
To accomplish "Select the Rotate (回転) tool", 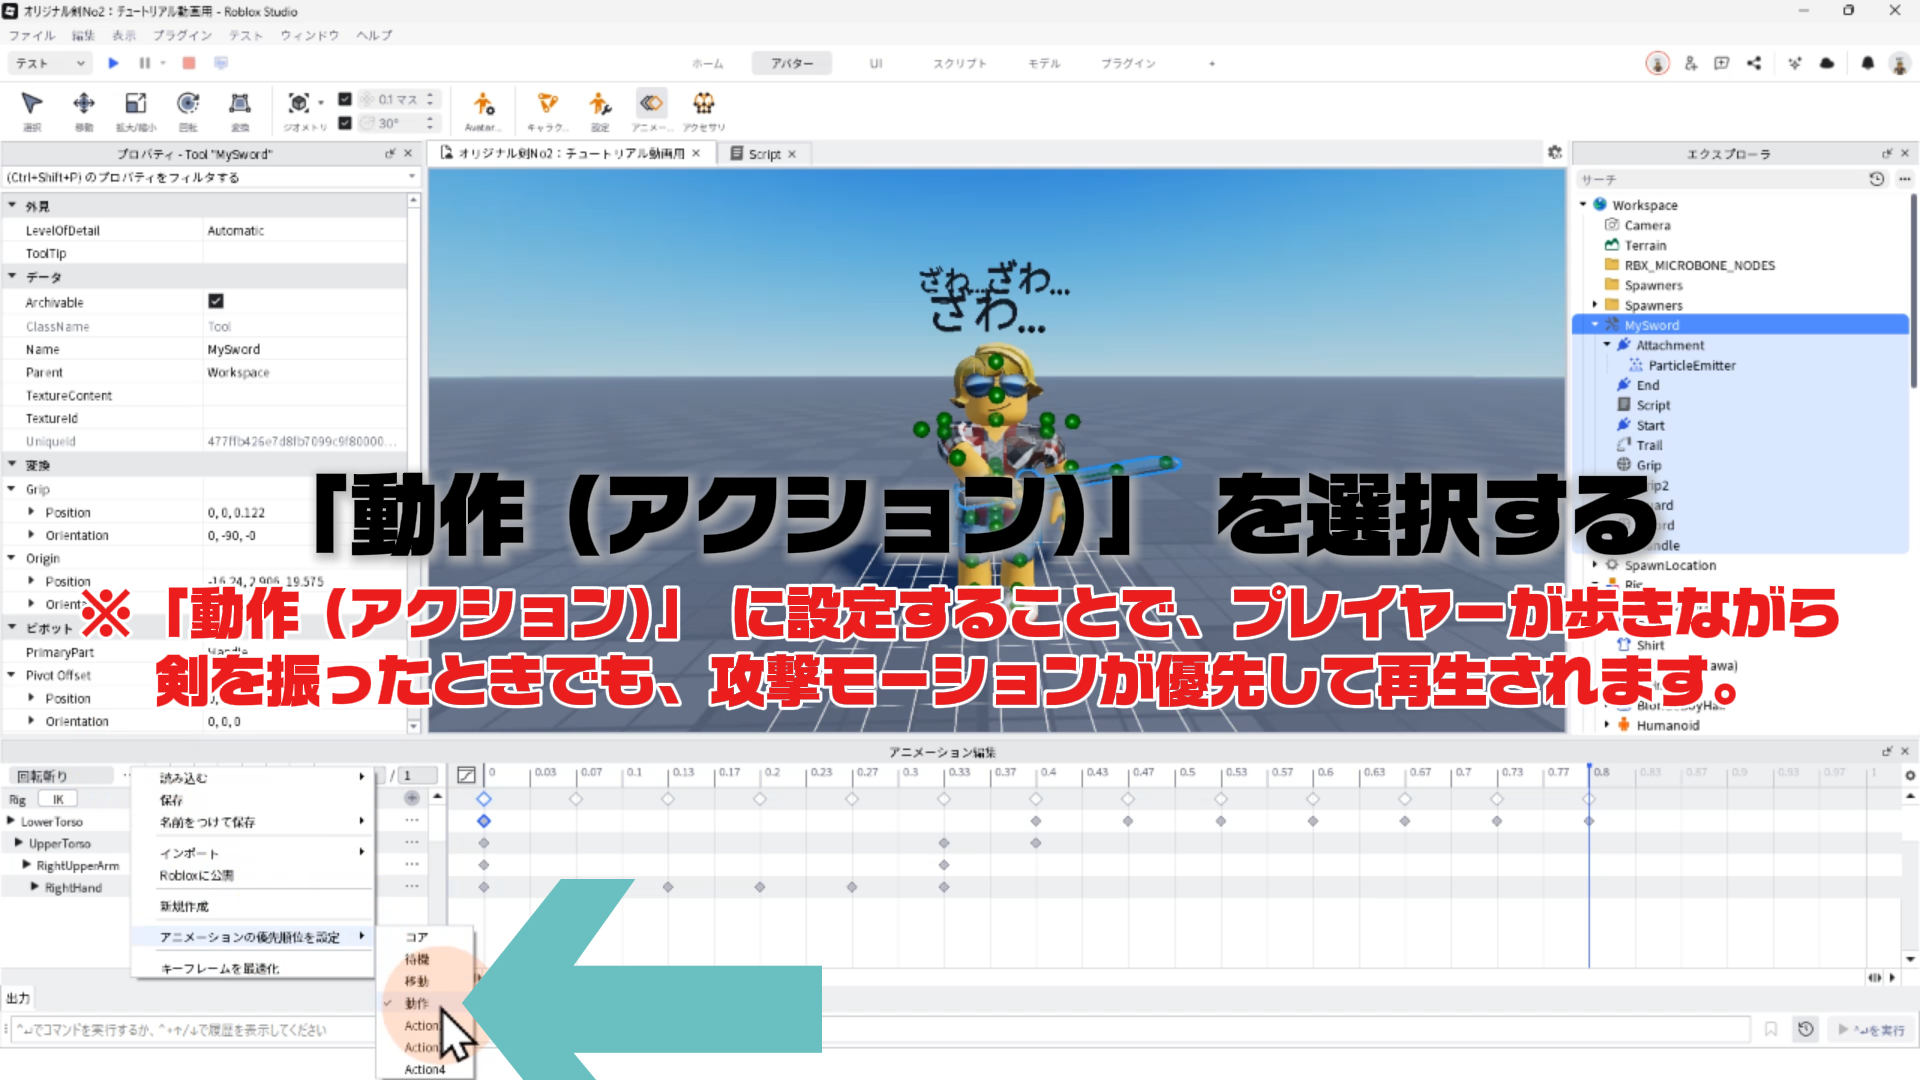I will (187, 105).
